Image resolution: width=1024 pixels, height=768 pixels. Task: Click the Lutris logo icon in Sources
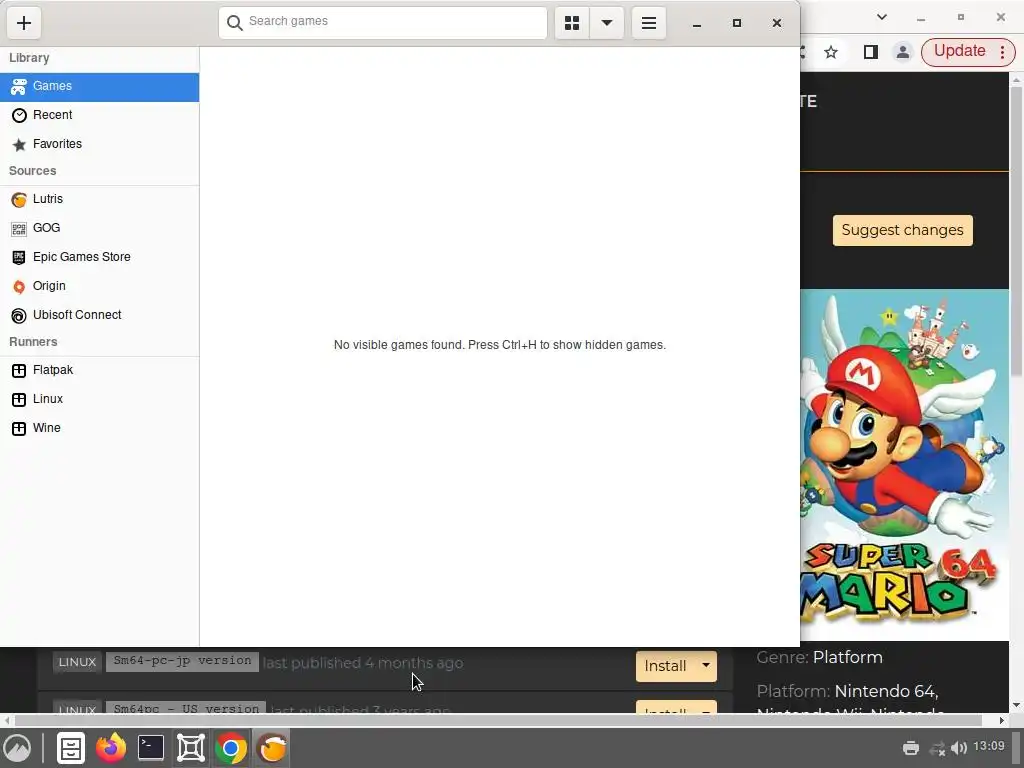pyautogui.click(x=19, y=199)
